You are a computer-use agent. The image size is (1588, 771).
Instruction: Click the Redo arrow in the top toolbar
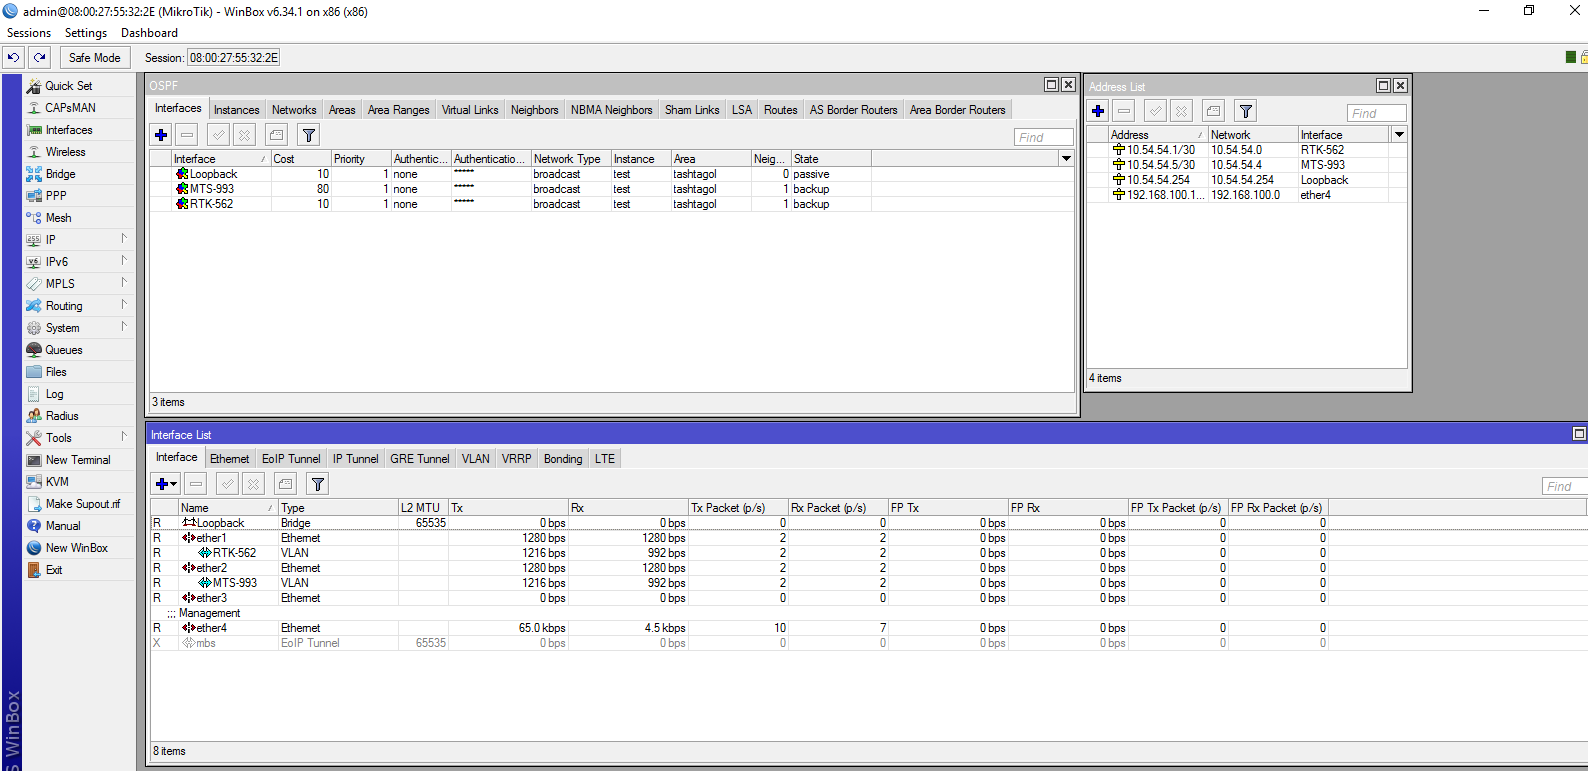(40, 57)
